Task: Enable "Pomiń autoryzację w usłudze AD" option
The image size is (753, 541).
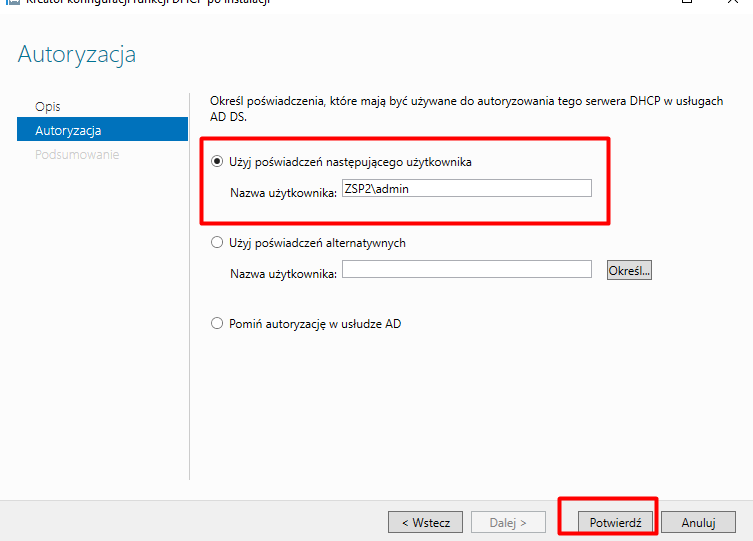Action: point(217,323)
